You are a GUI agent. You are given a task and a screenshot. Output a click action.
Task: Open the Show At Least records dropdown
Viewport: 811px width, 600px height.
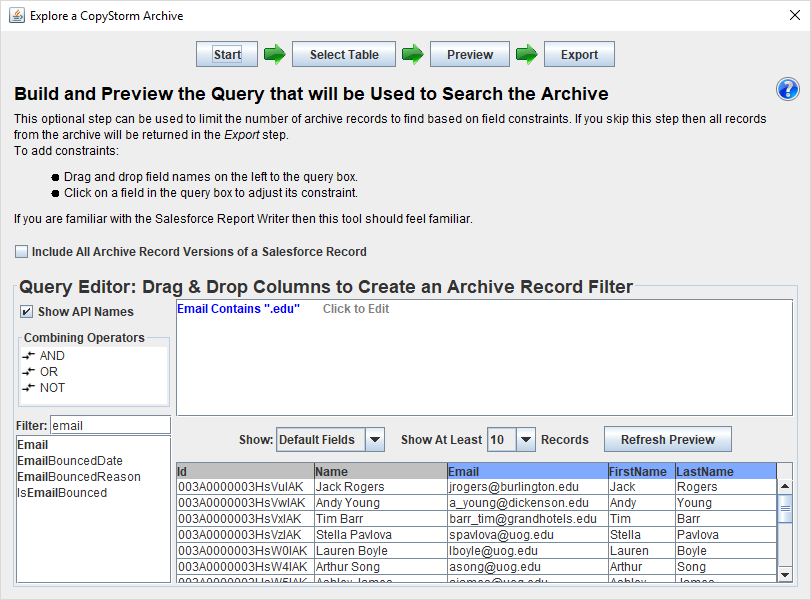pyautogui.click(x=525, y=440)
